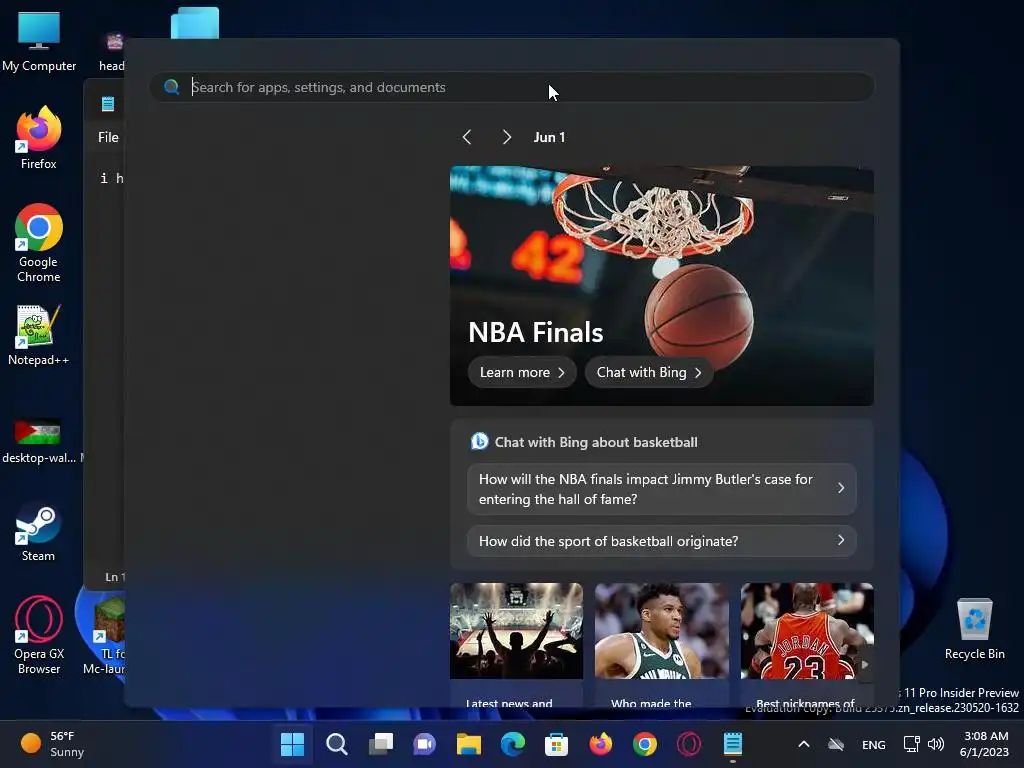Open File Explorer from the taskbar
The image size is (1024, 768).
(469, 744)
